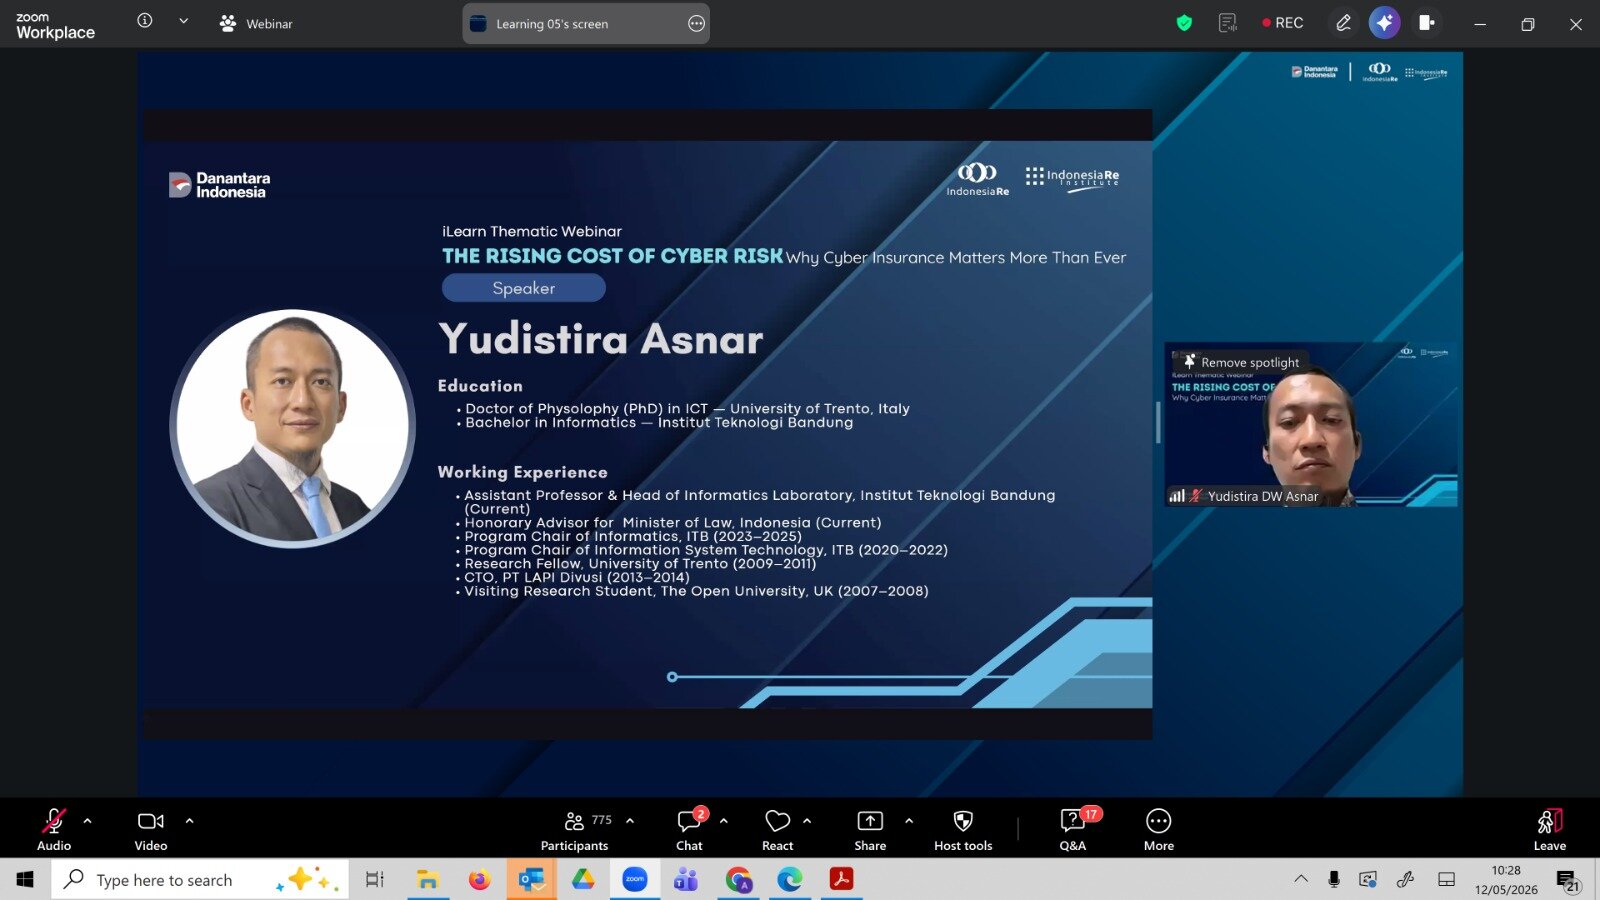This screenshot has height=900, width=1600.
Task: Open the Q&A panel
Action: [1073, 829]
